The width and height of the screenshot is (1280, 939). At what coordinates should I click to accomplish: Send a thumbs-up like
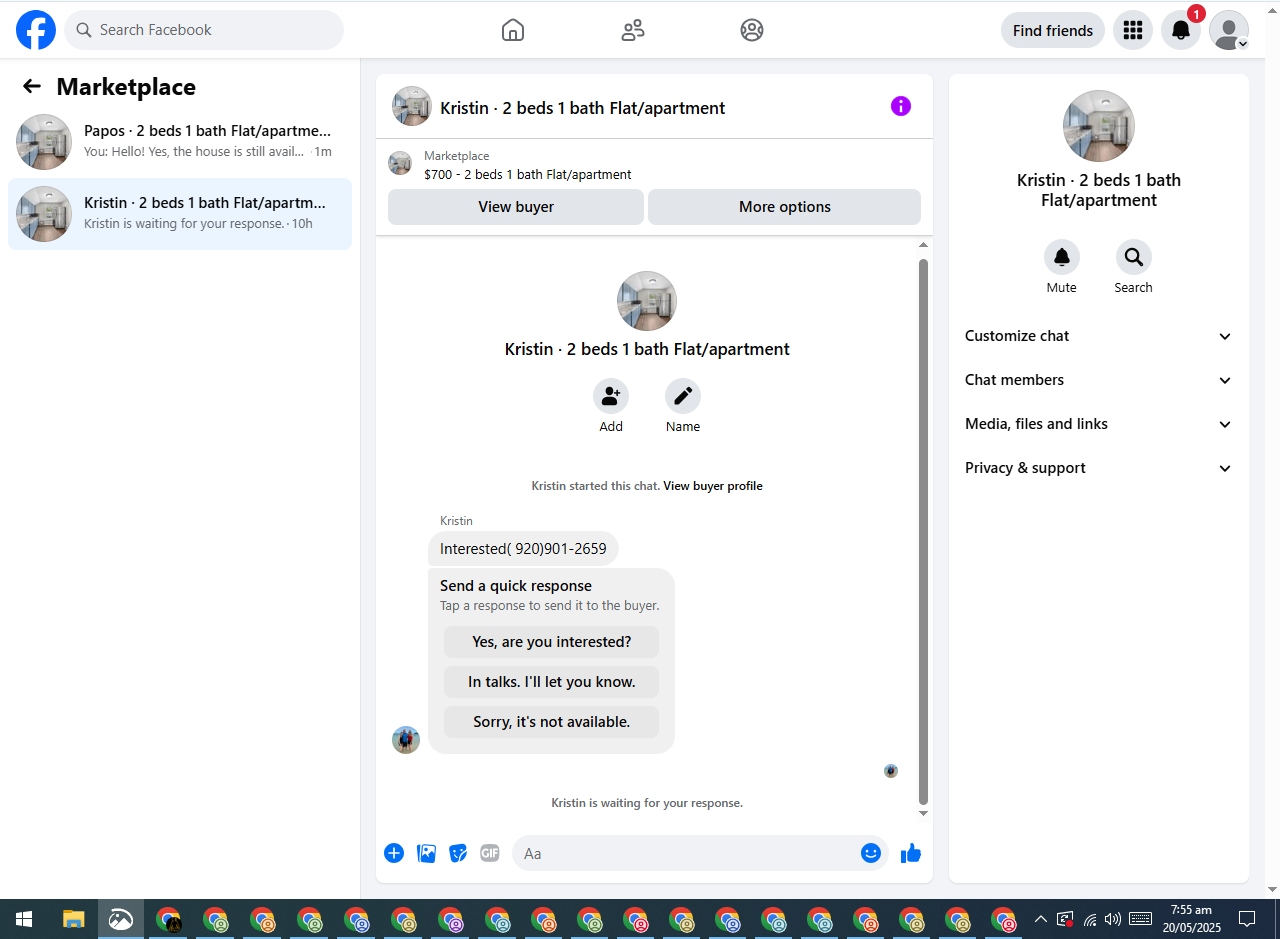[x=911, y=853]
